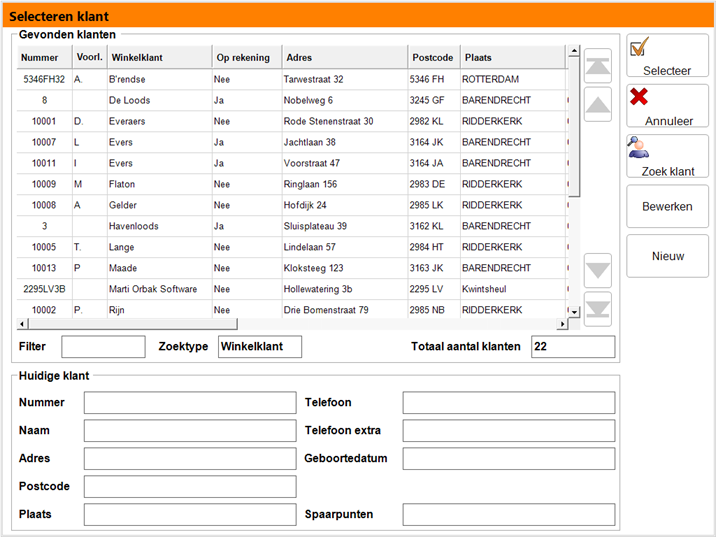Select customer row B'rendse
Screen dimensions: 716x537
(292, 79)
